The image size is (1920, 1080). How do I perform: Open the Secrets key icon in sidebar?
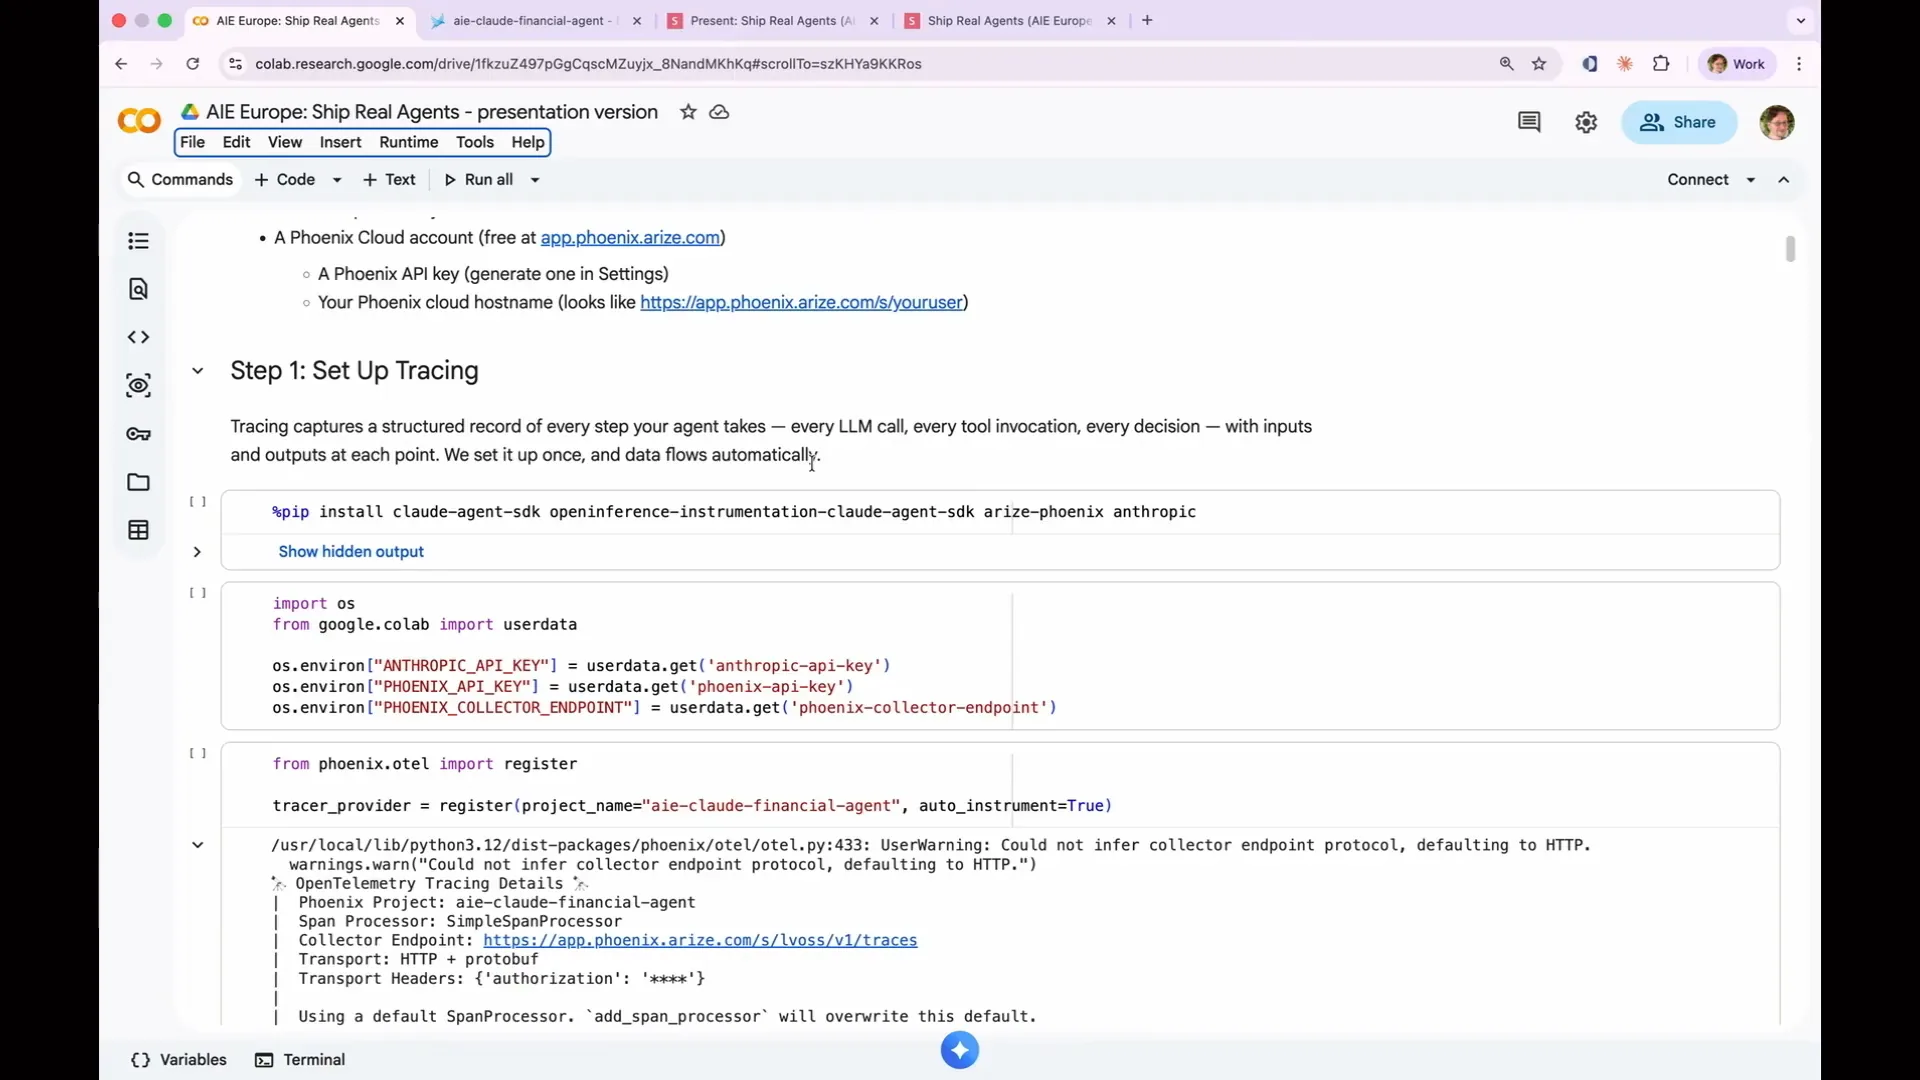point(138,434)
